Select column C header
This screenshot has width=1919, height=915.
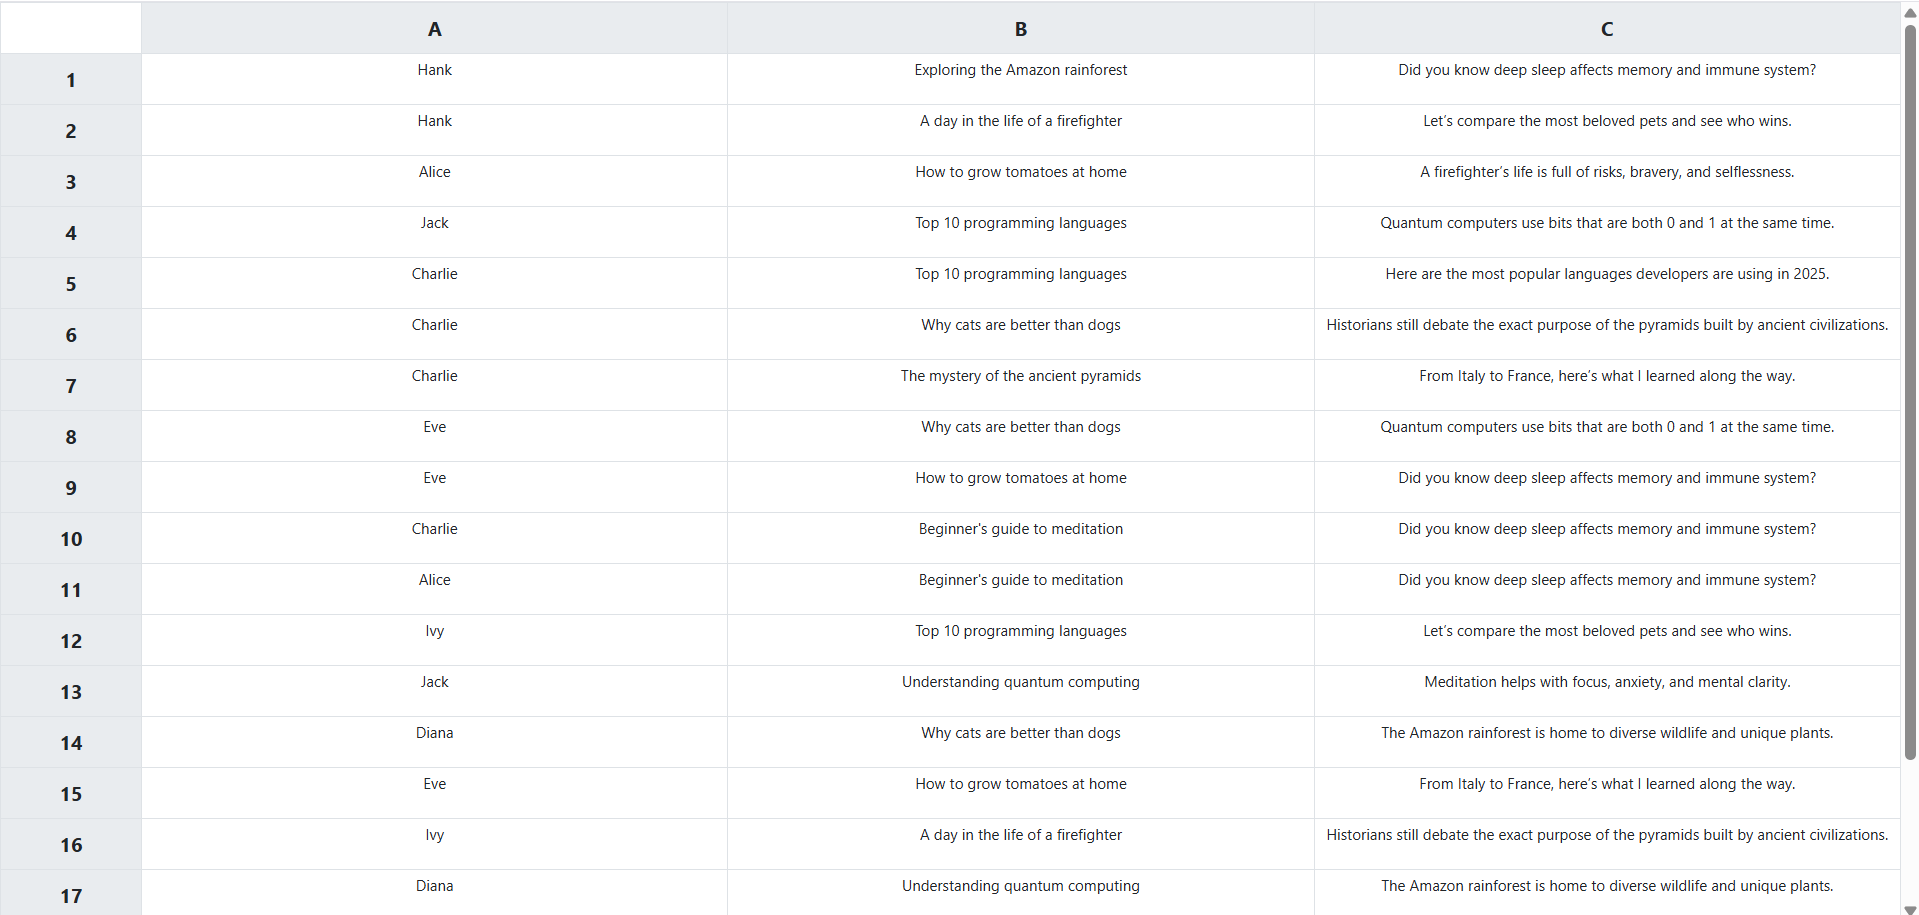[x=1606, y=28]
